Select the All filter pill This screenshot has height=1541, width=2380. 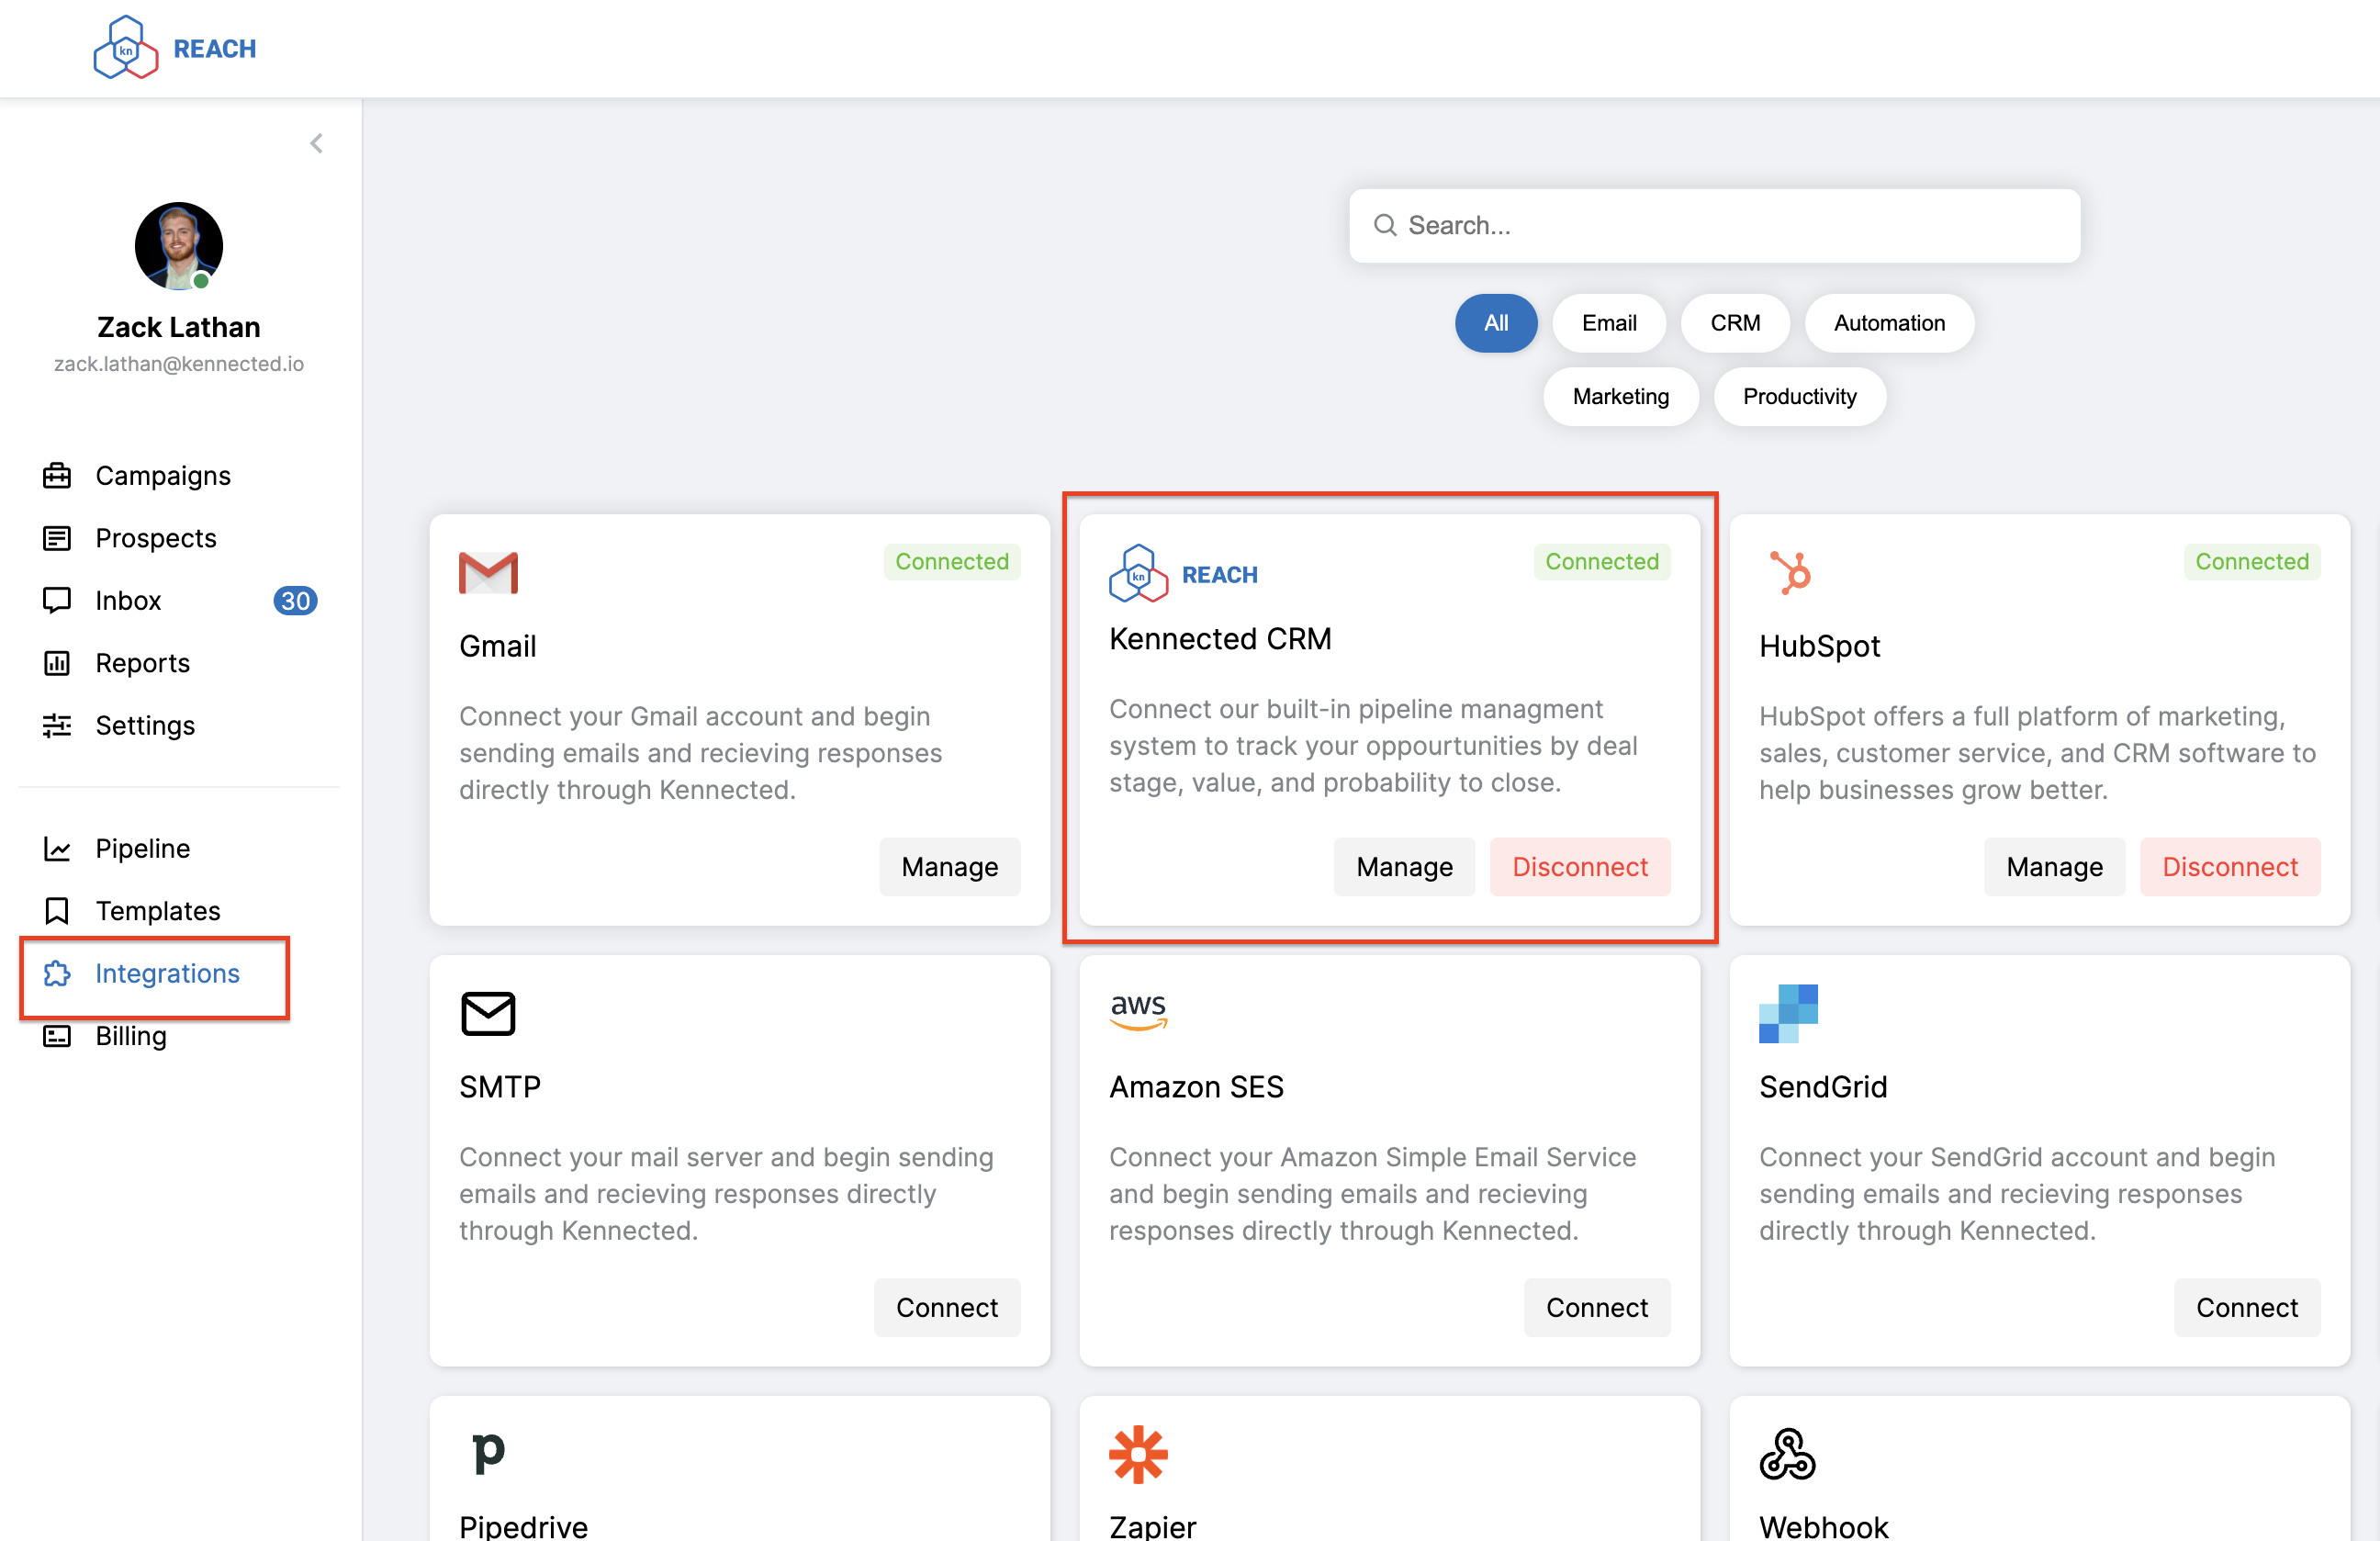1495,323
